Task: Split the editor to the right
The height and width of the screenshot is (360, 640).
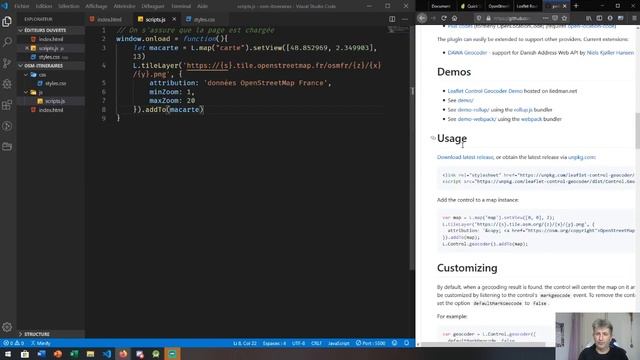Action: coord(392,19)
